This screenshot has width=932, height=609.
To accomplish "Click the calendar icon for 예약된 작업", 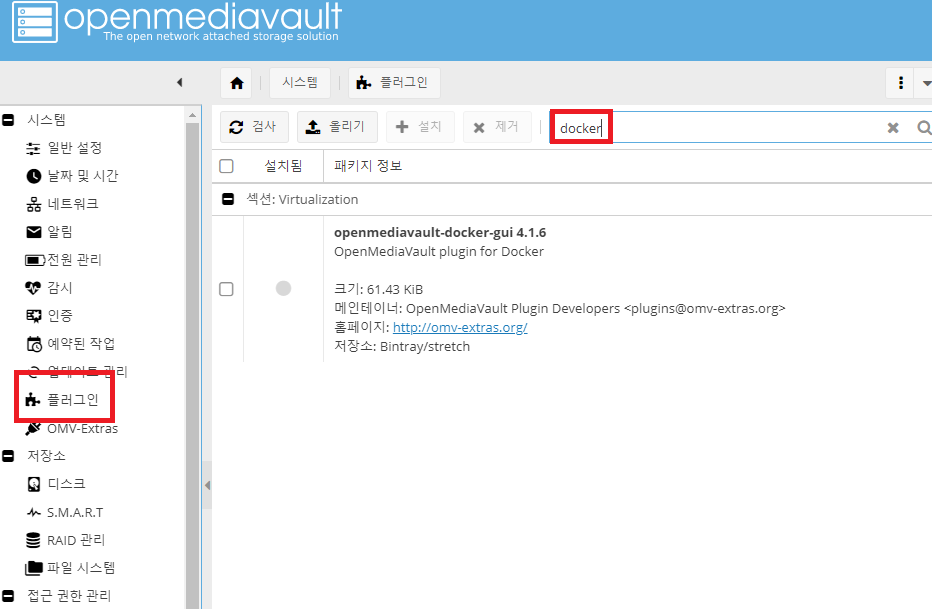I will point(34,344).
